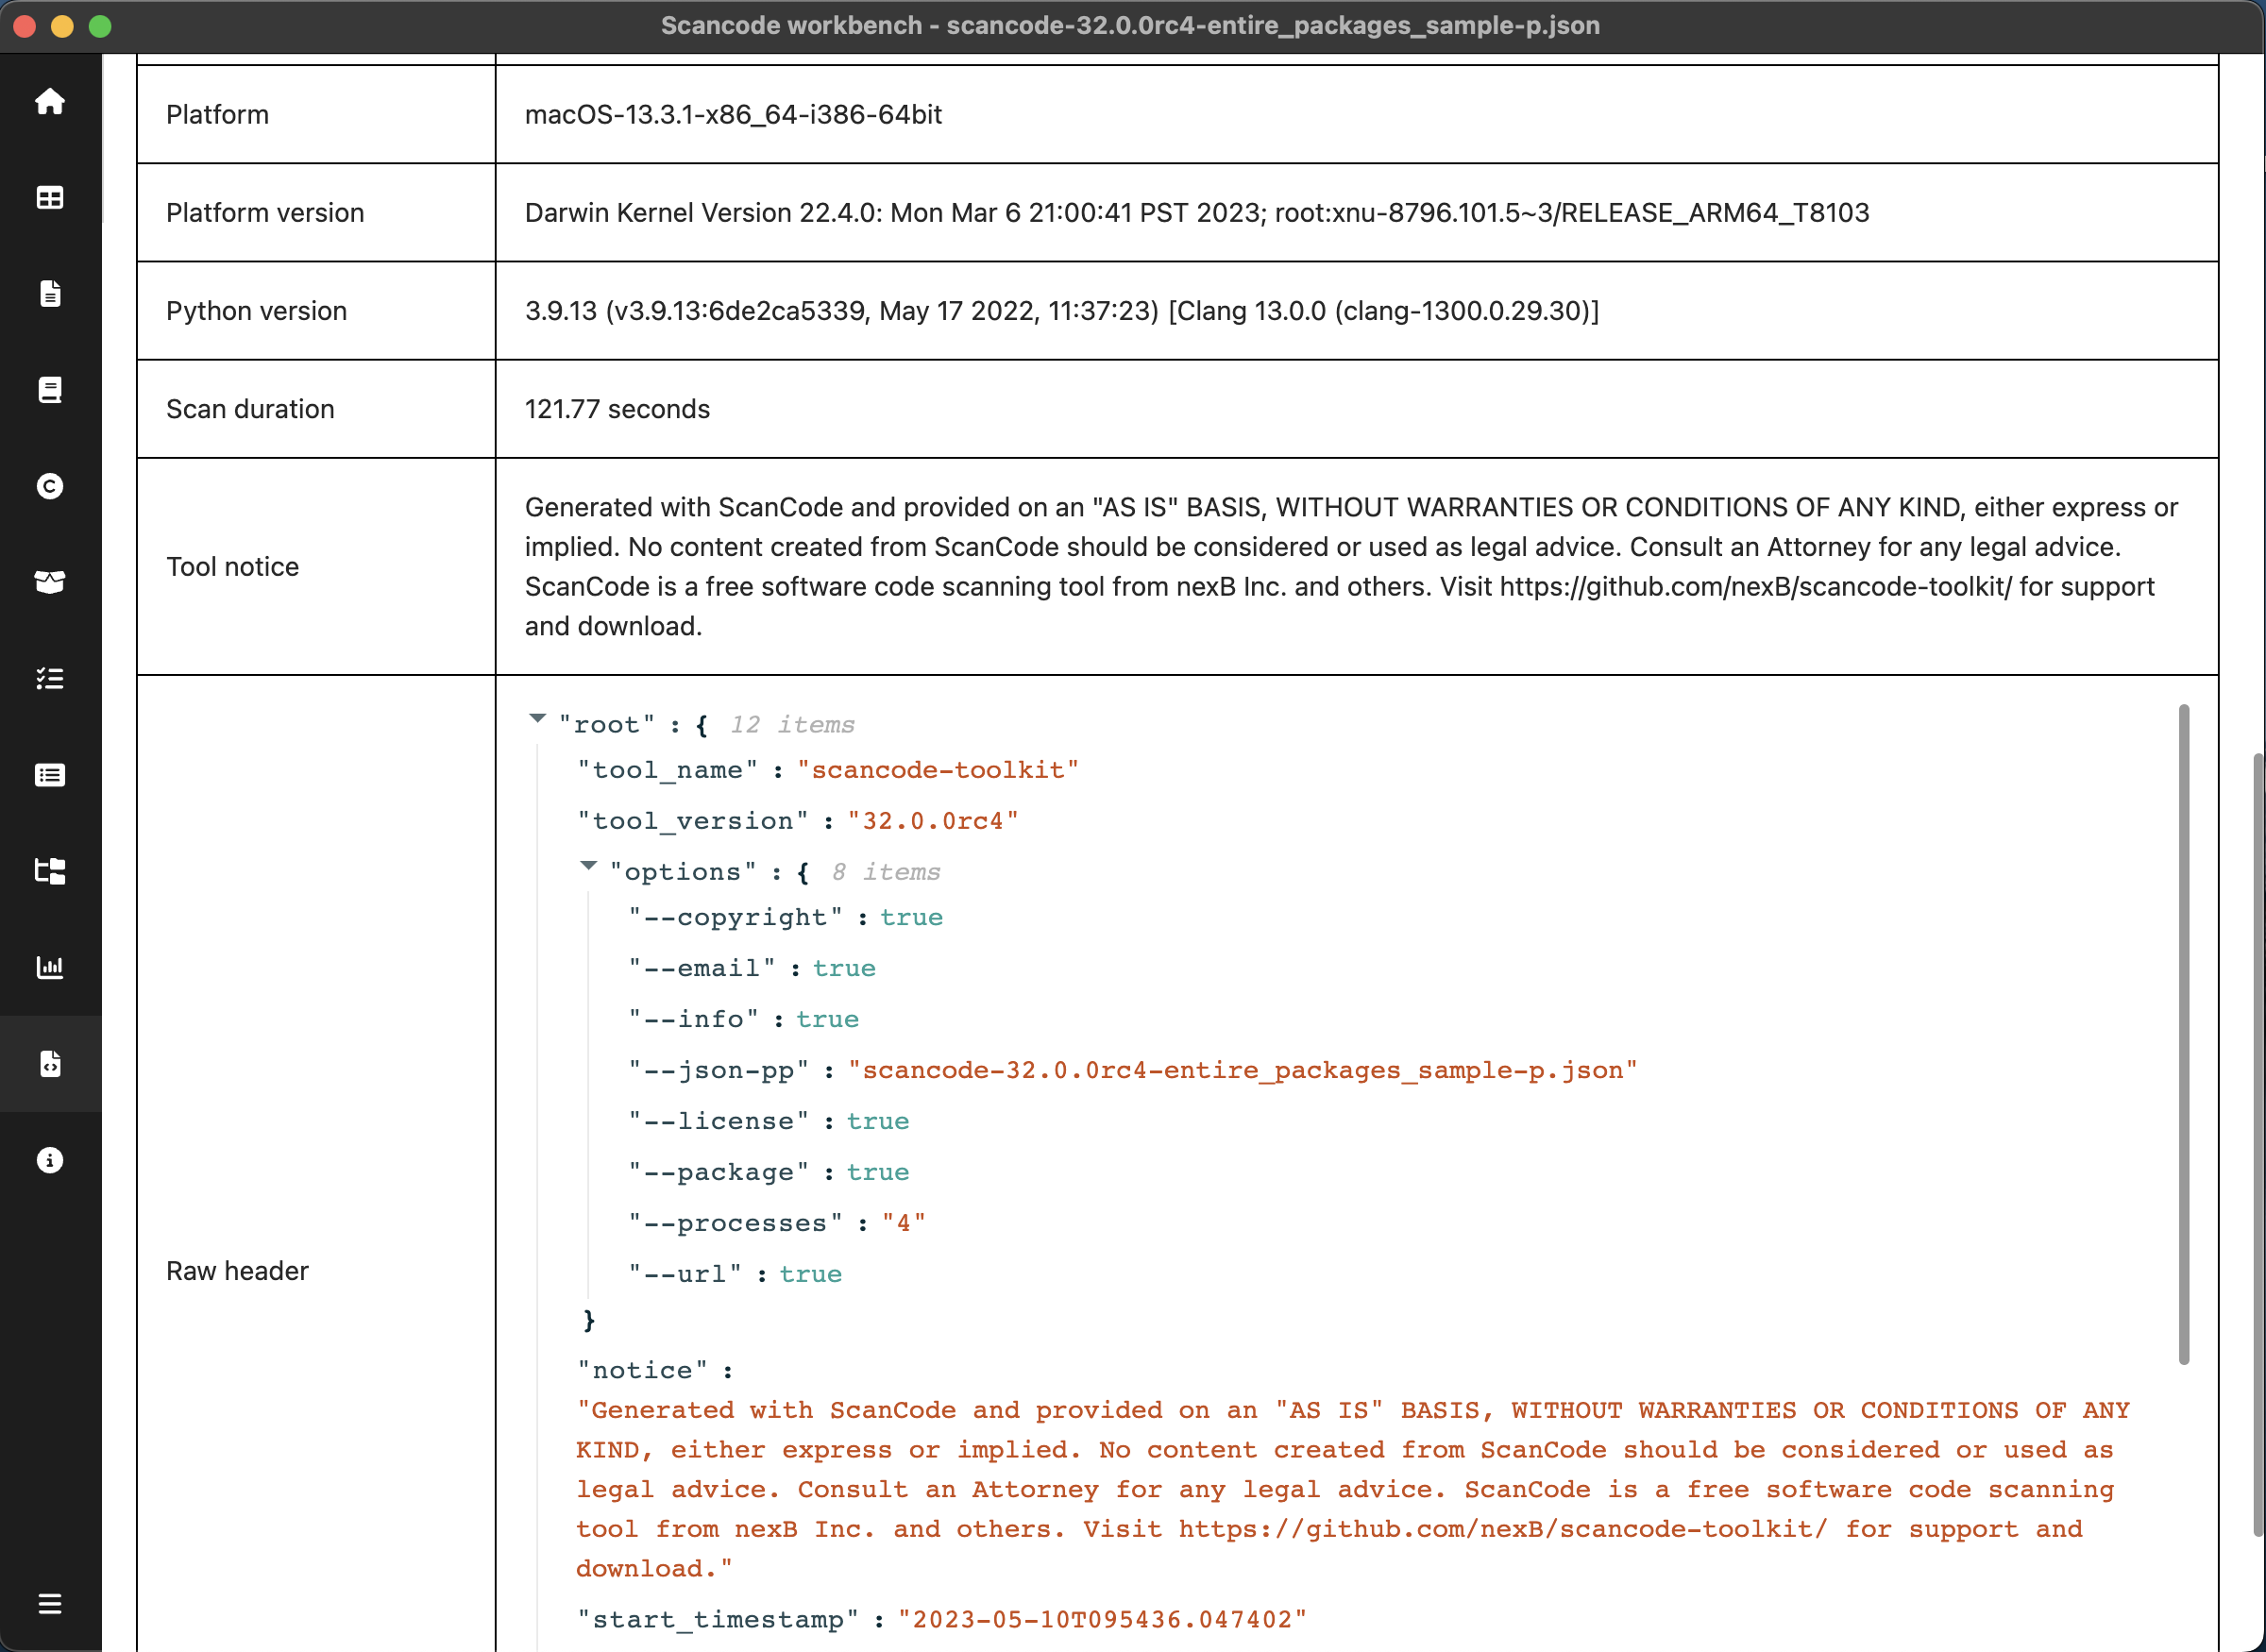
Task: Click the raw header JSON scrollbar
Action: [2184, 1034]
